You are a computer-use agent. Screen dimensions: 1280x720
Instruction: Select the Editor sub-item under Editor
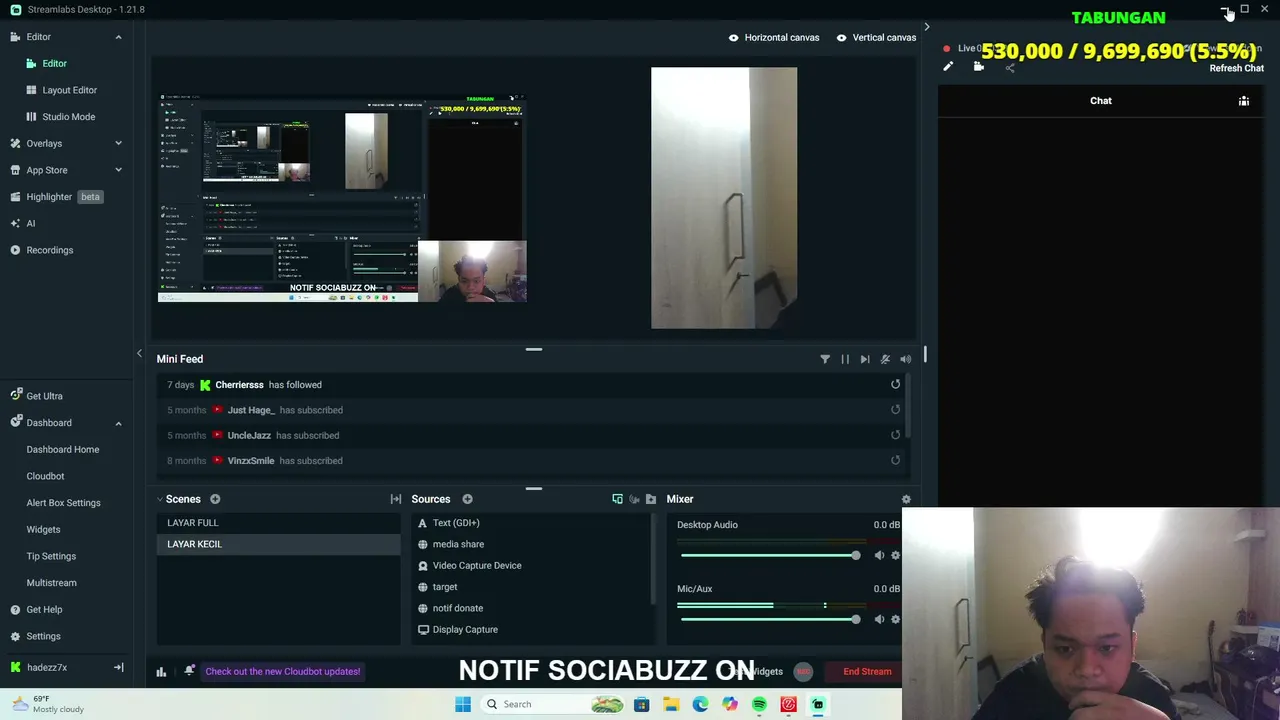tap(54, 63)
